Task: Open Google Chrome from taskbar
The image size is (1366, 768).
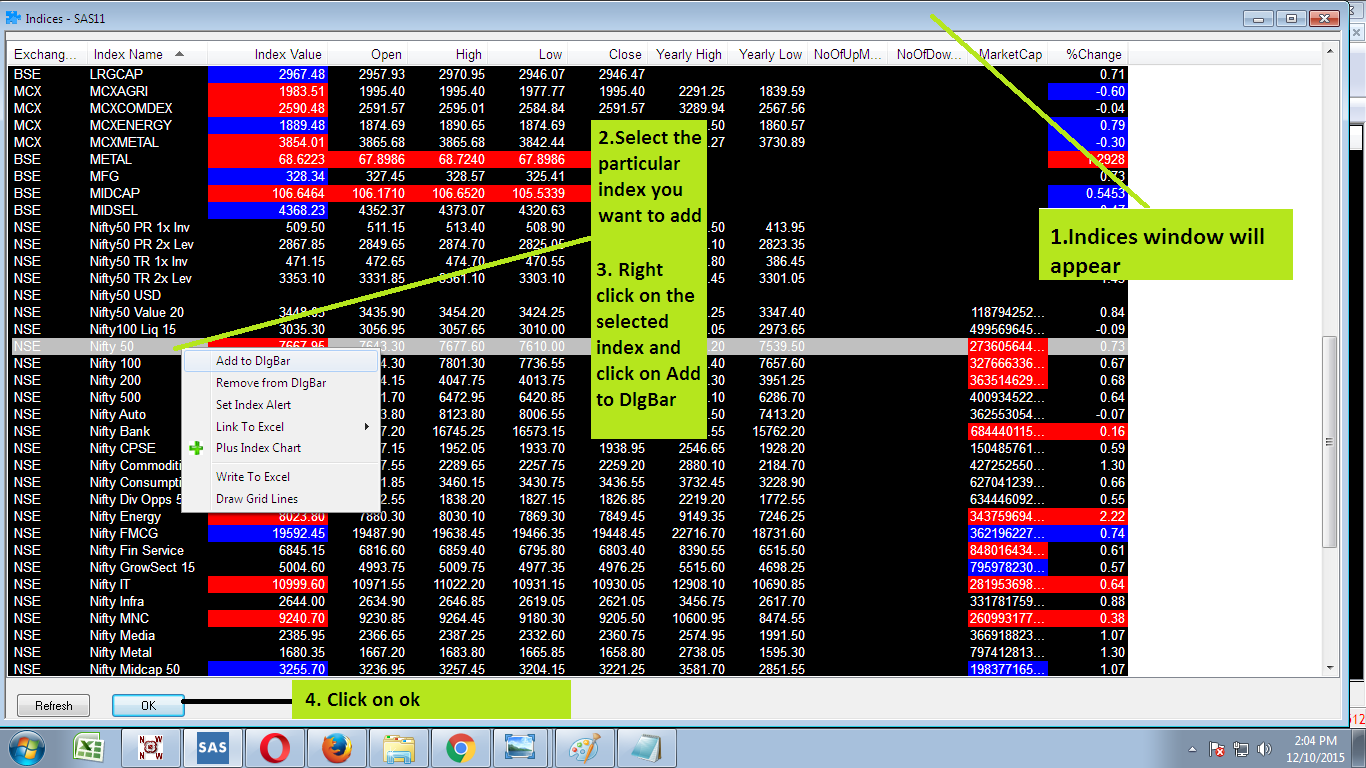Action: 461,748
